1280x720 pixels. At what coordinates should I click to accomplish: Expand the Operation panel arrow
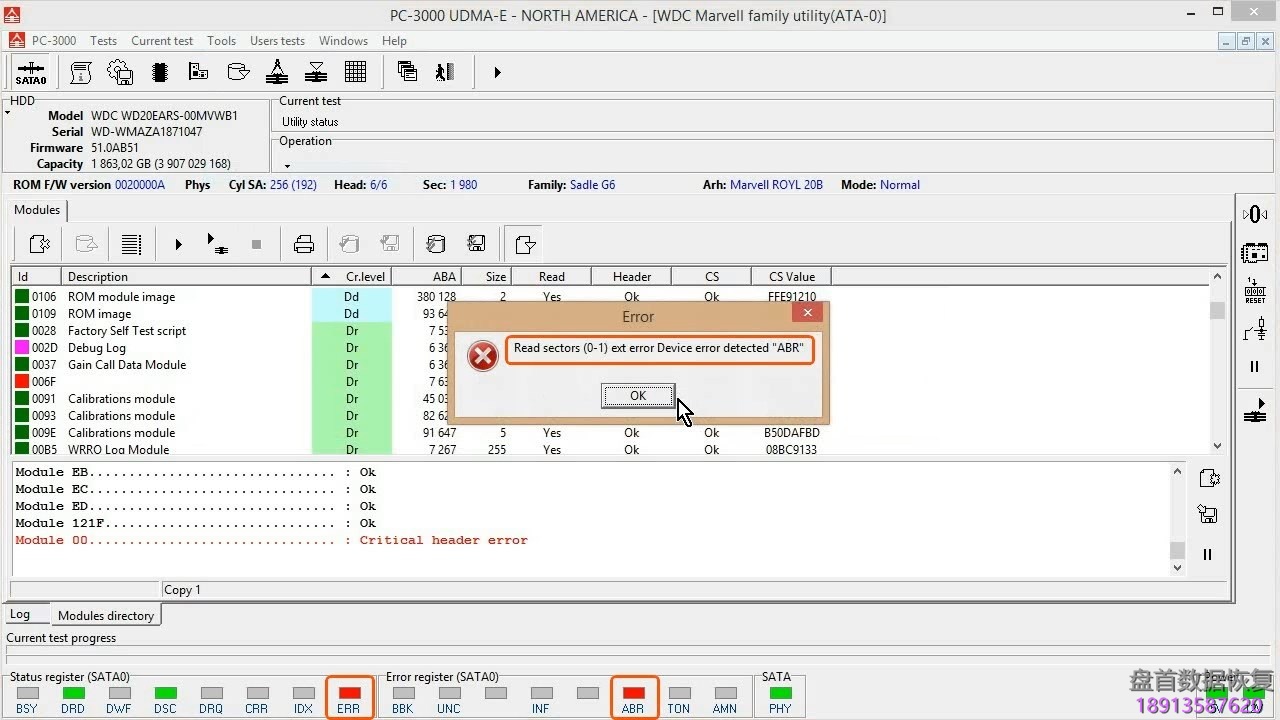tap(287, 166)
